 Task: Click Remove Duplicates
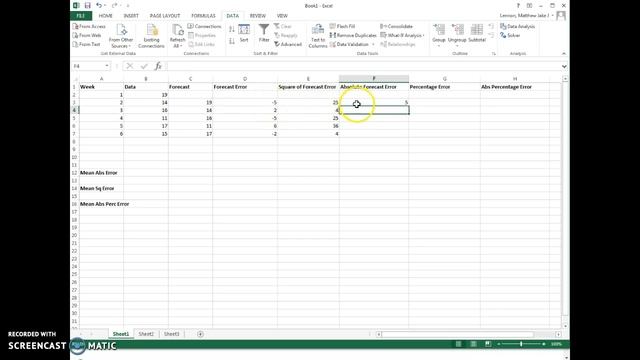click(353, 35)
